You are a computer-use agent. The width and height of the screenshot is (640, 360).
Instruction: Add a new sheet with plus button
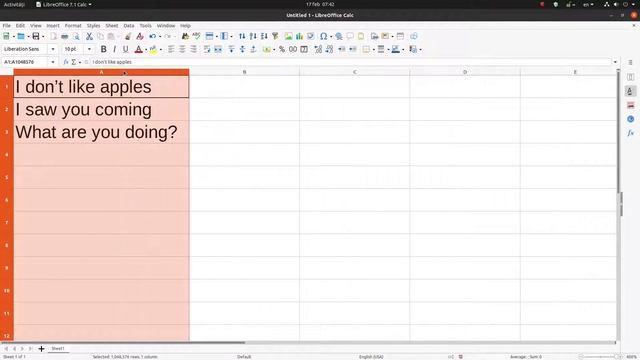pos(41,349)
